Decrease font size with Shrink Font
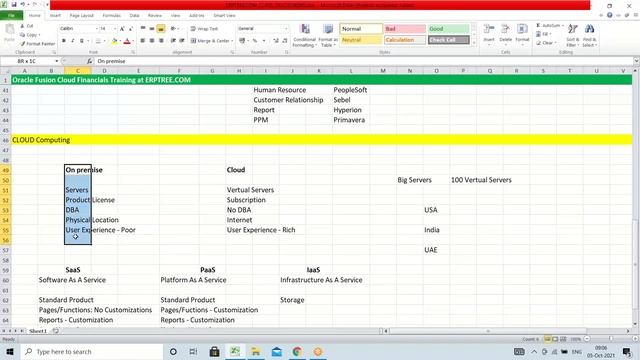 point(131,29)
